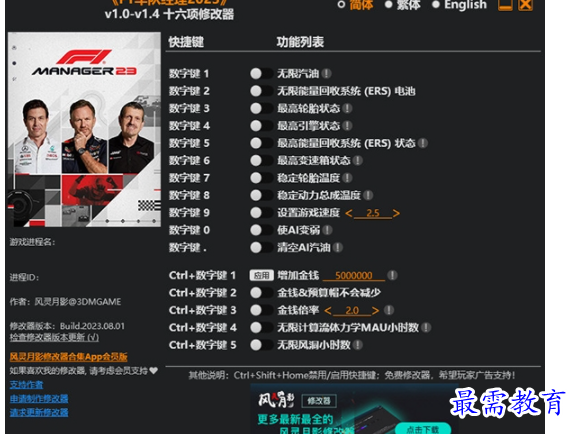The height and width of the screenshot is (434, 574).
Task: Open 支持作者 link
Action: [26, 385]
